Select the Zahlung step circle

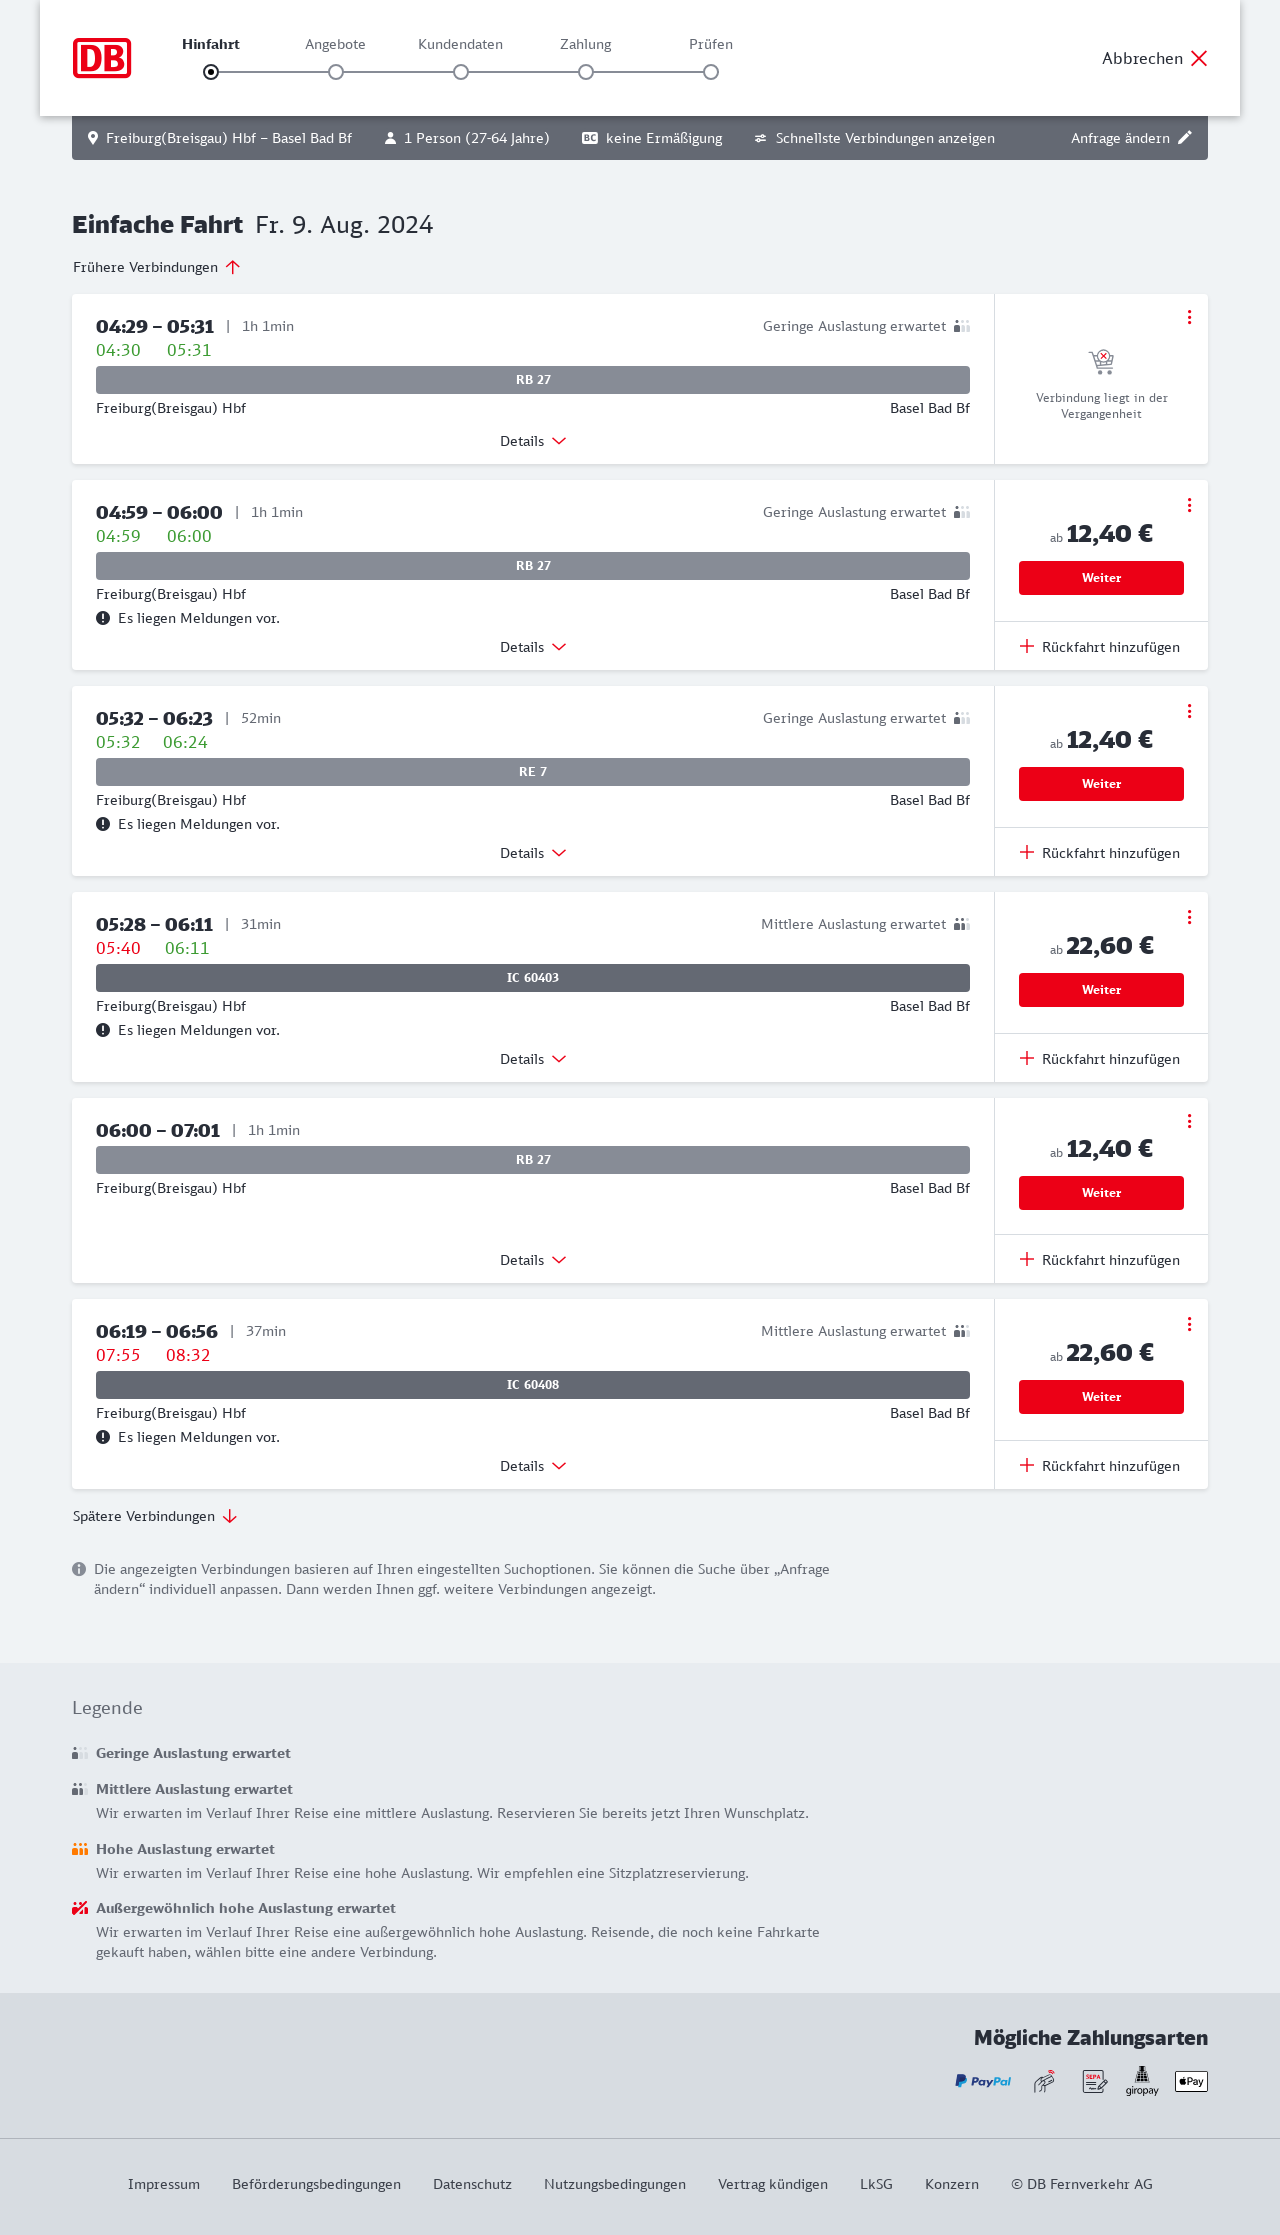(586, 72)
